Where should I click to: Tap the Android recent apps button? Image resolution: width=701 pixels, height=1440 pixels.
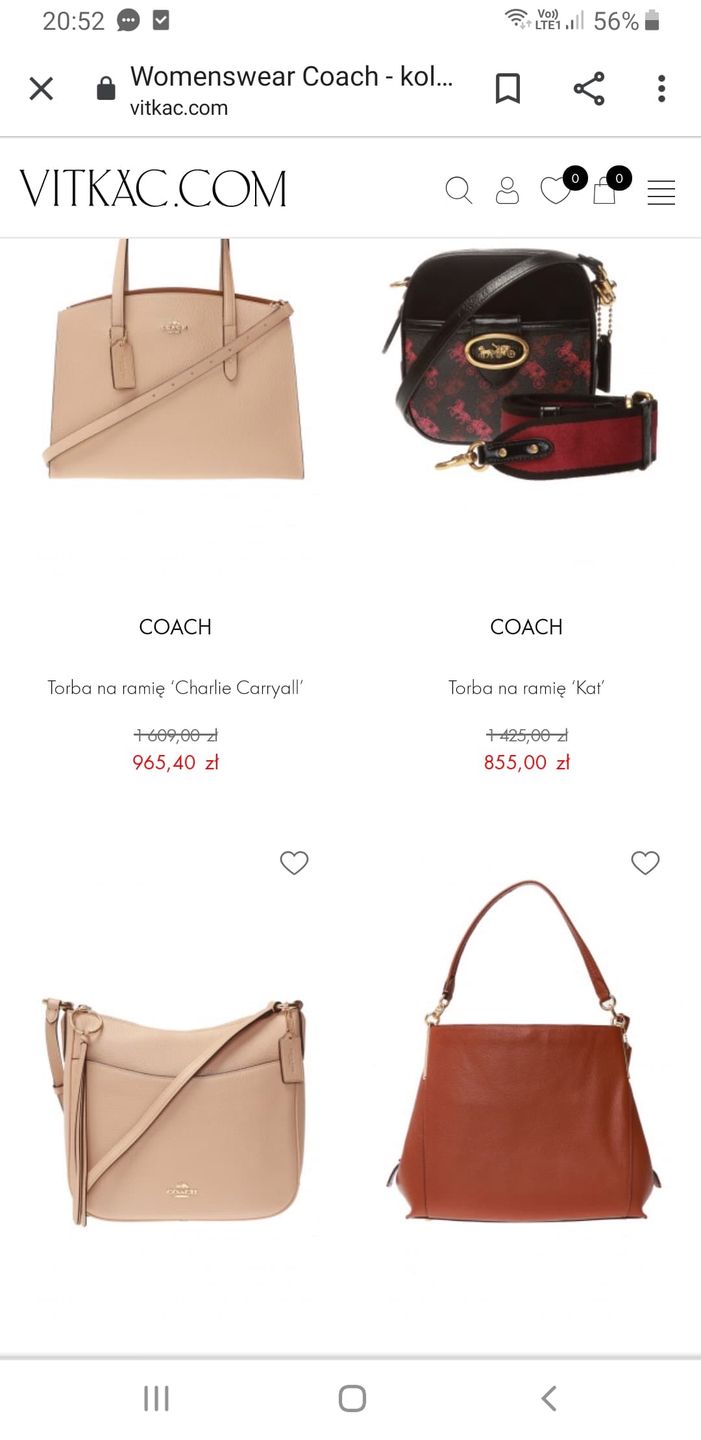[x=156, y=1398]
